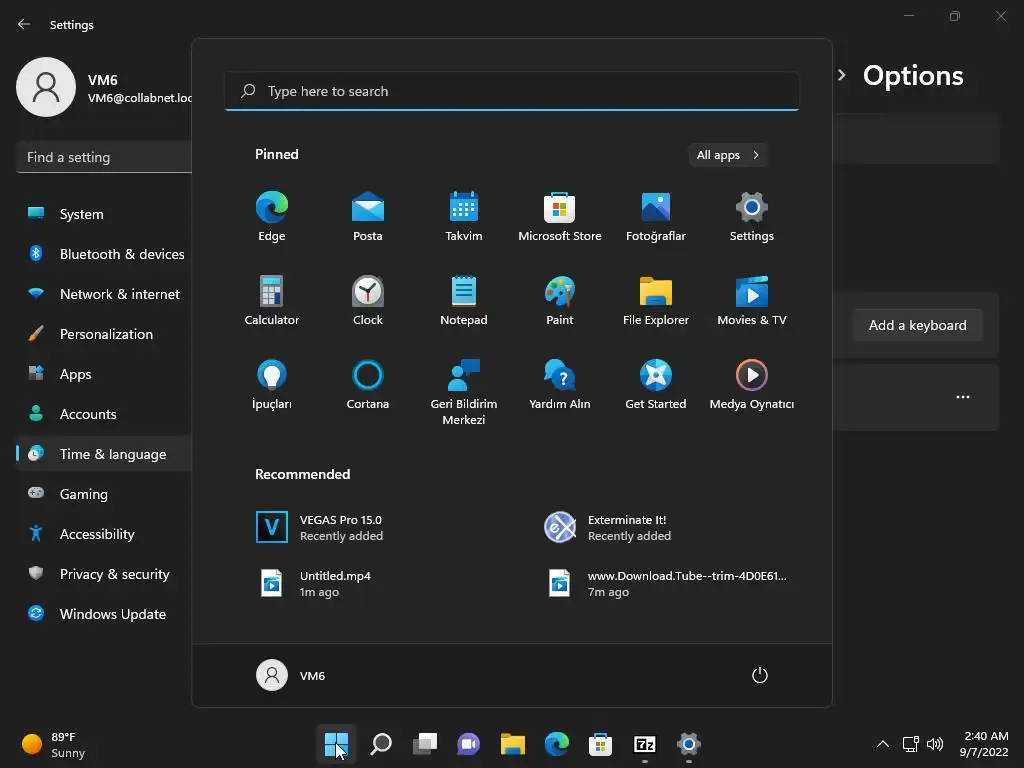
Task: Open the Paint app
Action: (x=560, y=301)
